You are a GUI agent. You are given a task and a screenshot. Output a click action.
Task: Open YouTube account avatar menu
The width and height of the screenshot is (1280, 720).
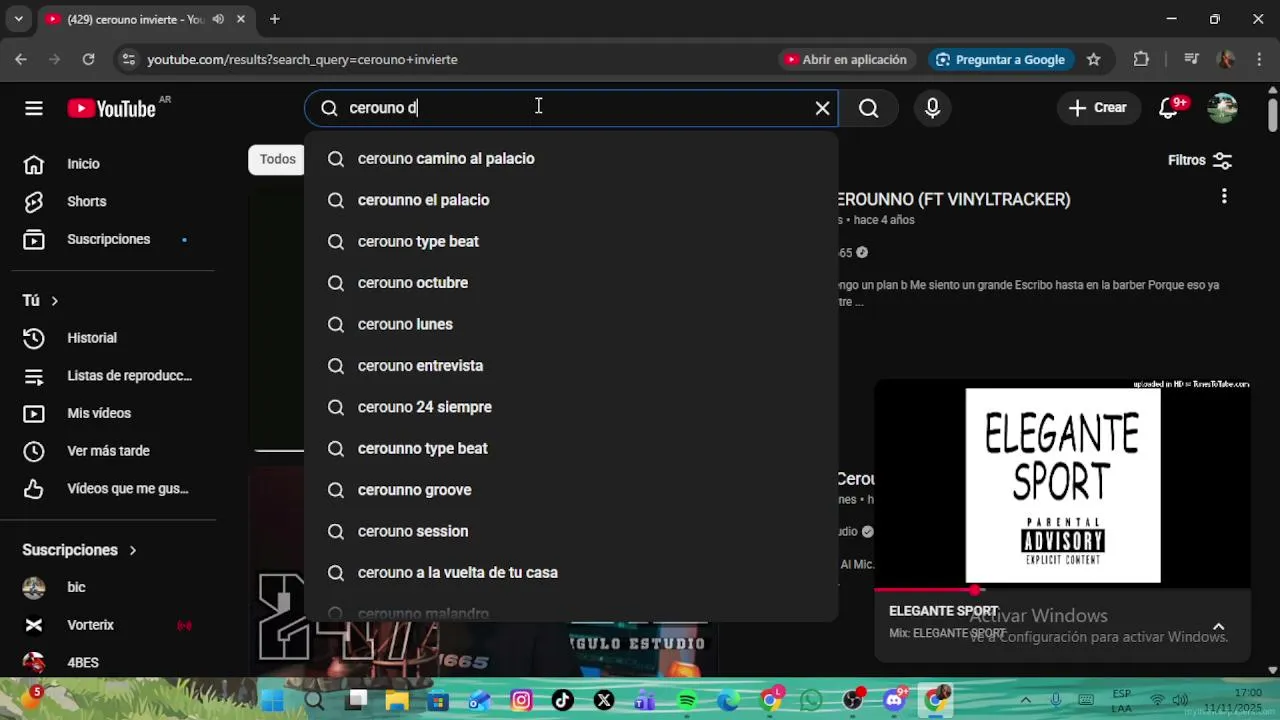[1222, 108]
